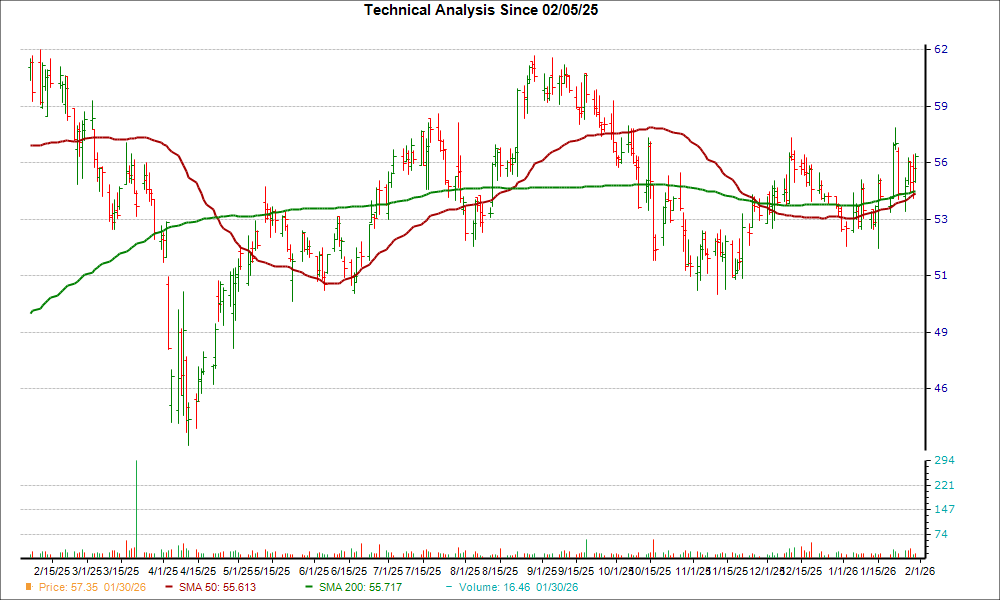Select the tall green volume spike in April
The width and height of the screenshot is (1000, 600).
click(x=137, y=510)
